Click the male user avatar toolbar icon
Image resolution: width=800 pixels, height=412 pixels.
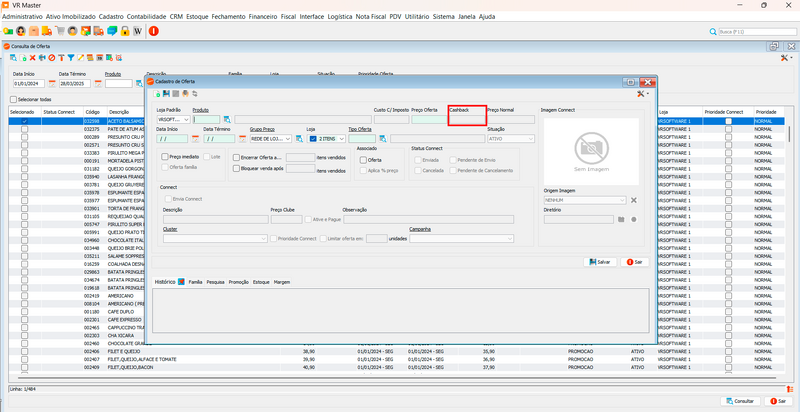tap(72, 31)
